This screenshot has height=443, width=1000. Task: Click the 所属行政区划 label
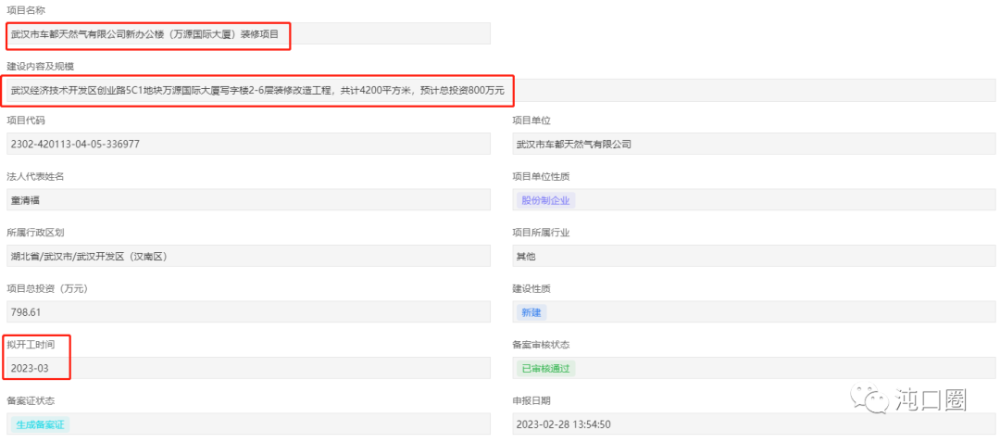coord(35,233)
